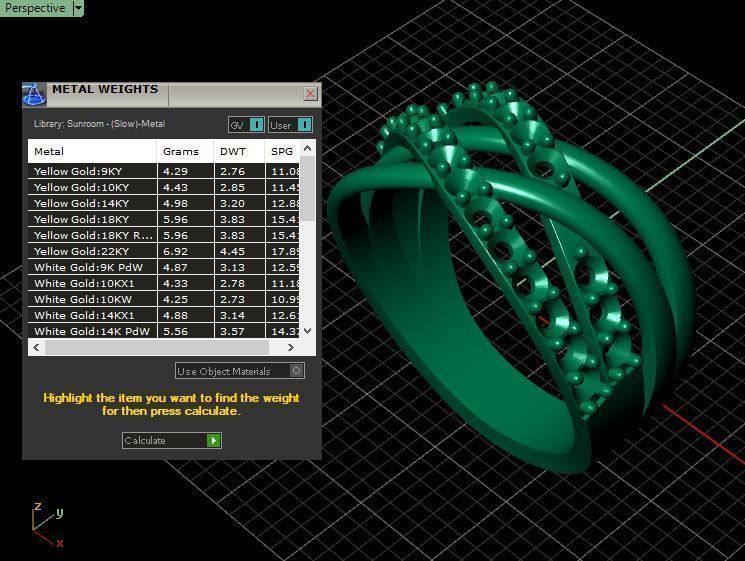Click the Calculate button
This screenshot has width=745, height=561.
click(x=172, y=440)
